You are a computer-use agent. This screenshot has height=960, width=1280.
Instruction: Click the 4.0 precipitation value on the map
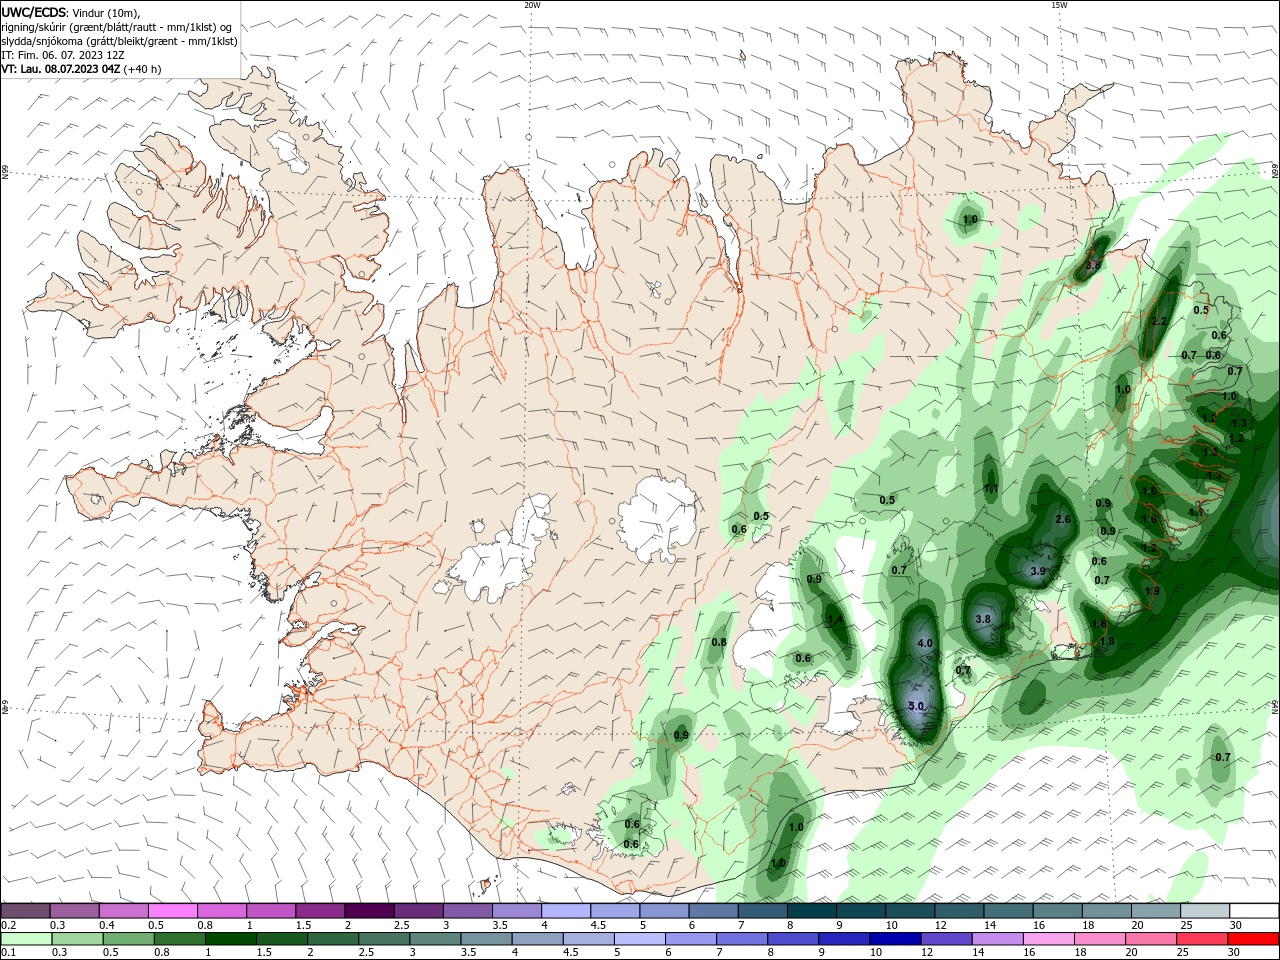pos(924,643)
